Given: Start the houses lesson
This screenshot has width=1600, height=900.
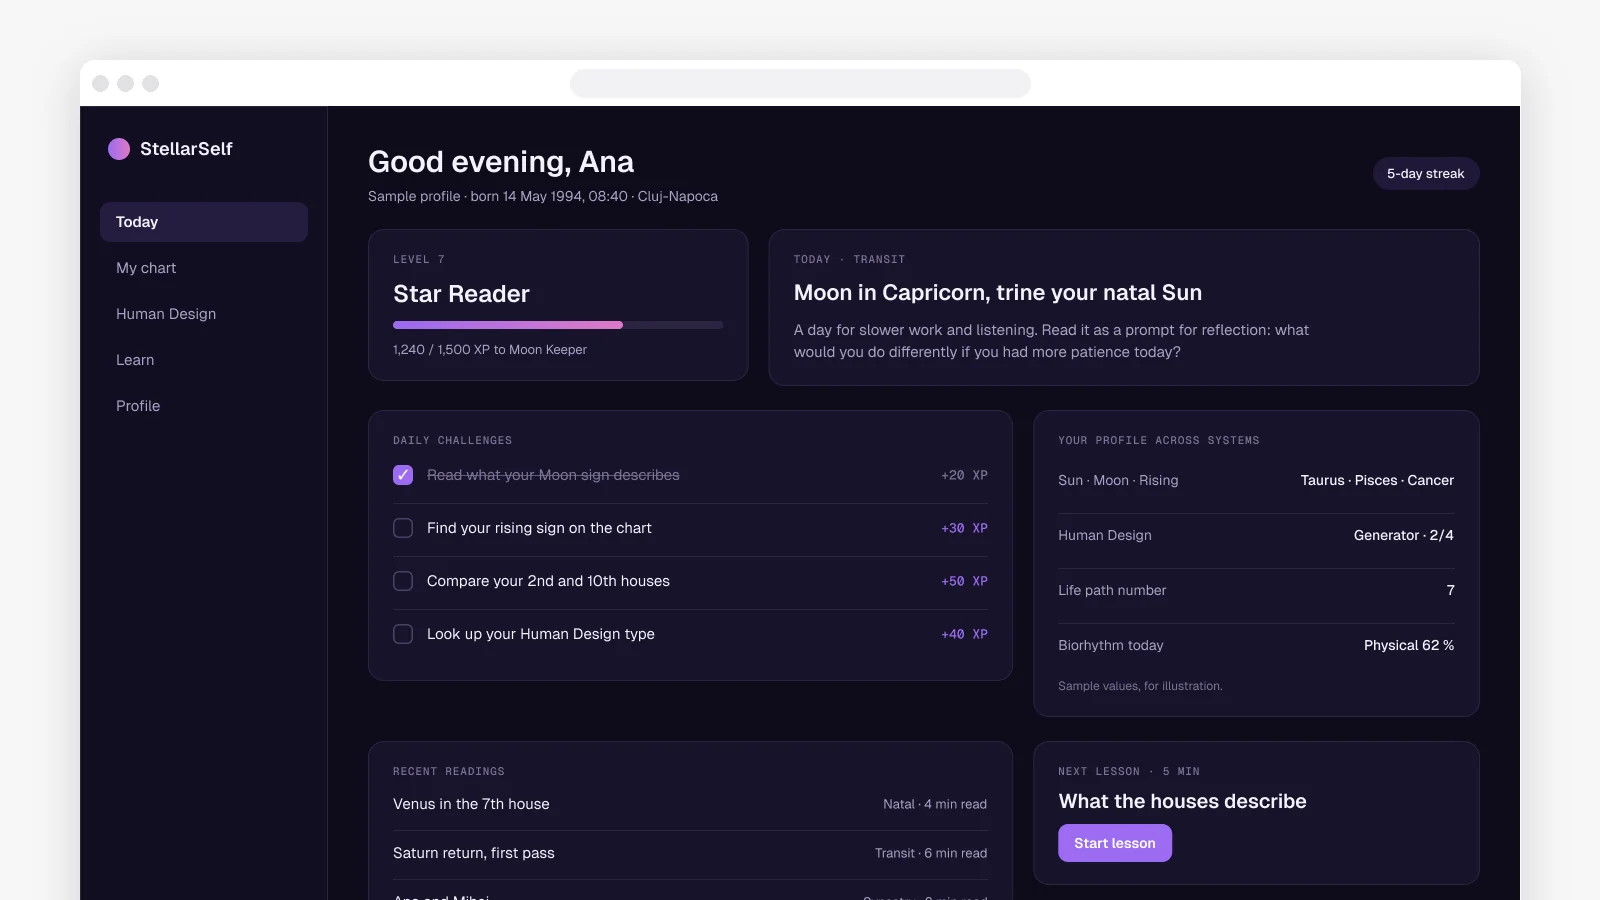Looking at the screenshot, I should (1115, 843).
